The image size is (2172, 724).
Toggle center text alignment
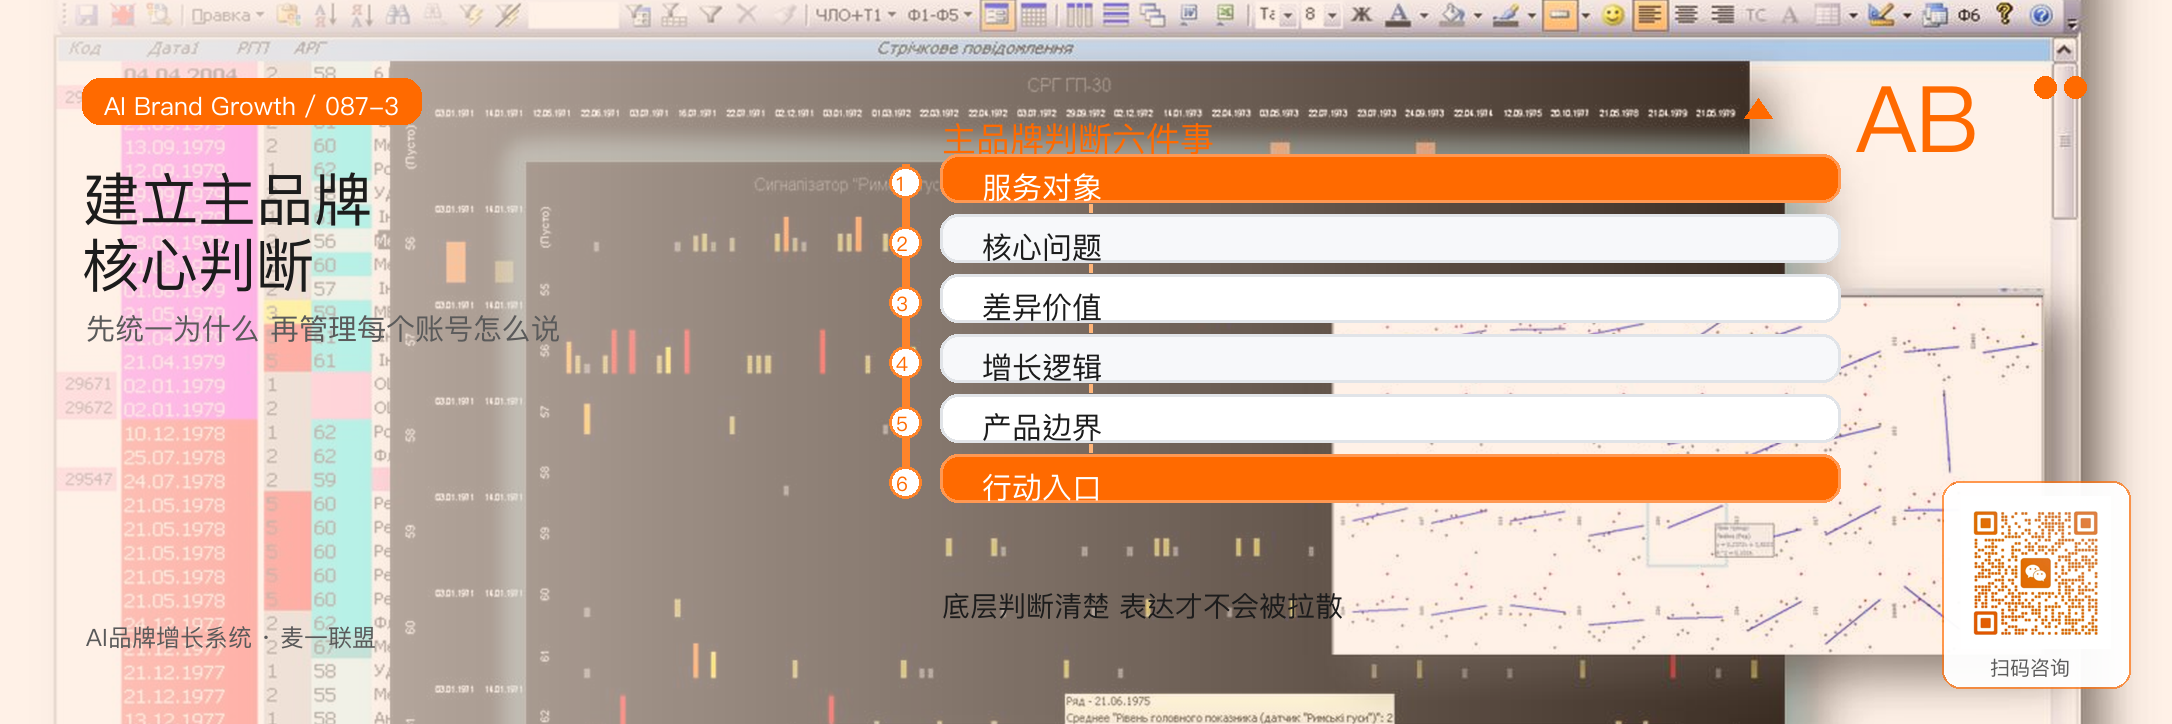click(x=1686, y=14)
